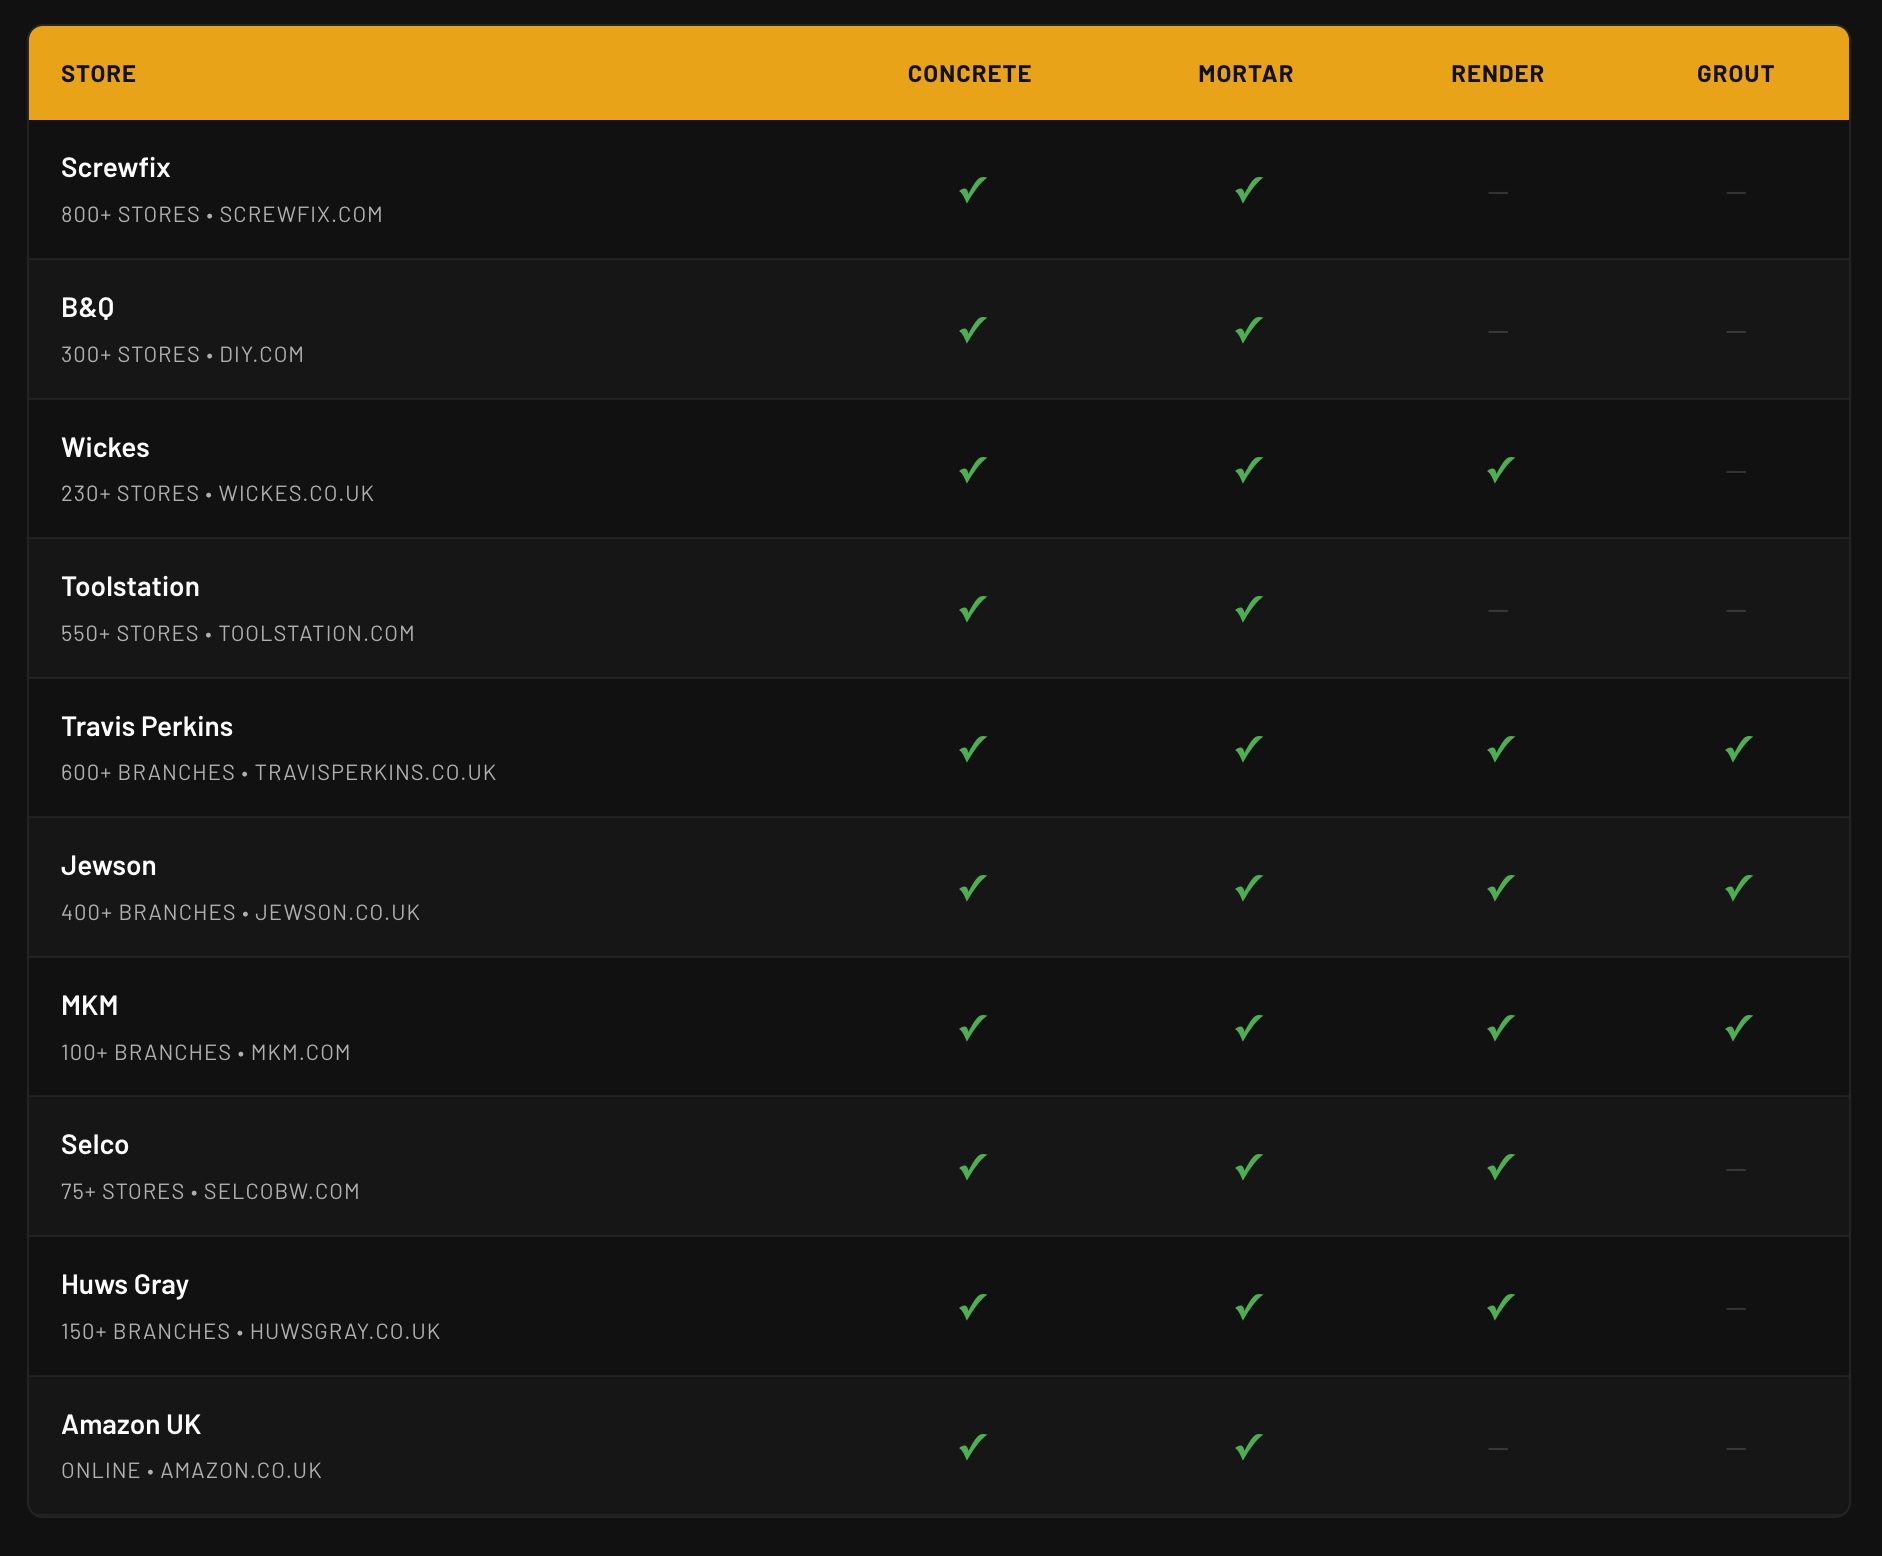
Task: Select the Travis Perkins store name
Action: [x=147, y=726]
